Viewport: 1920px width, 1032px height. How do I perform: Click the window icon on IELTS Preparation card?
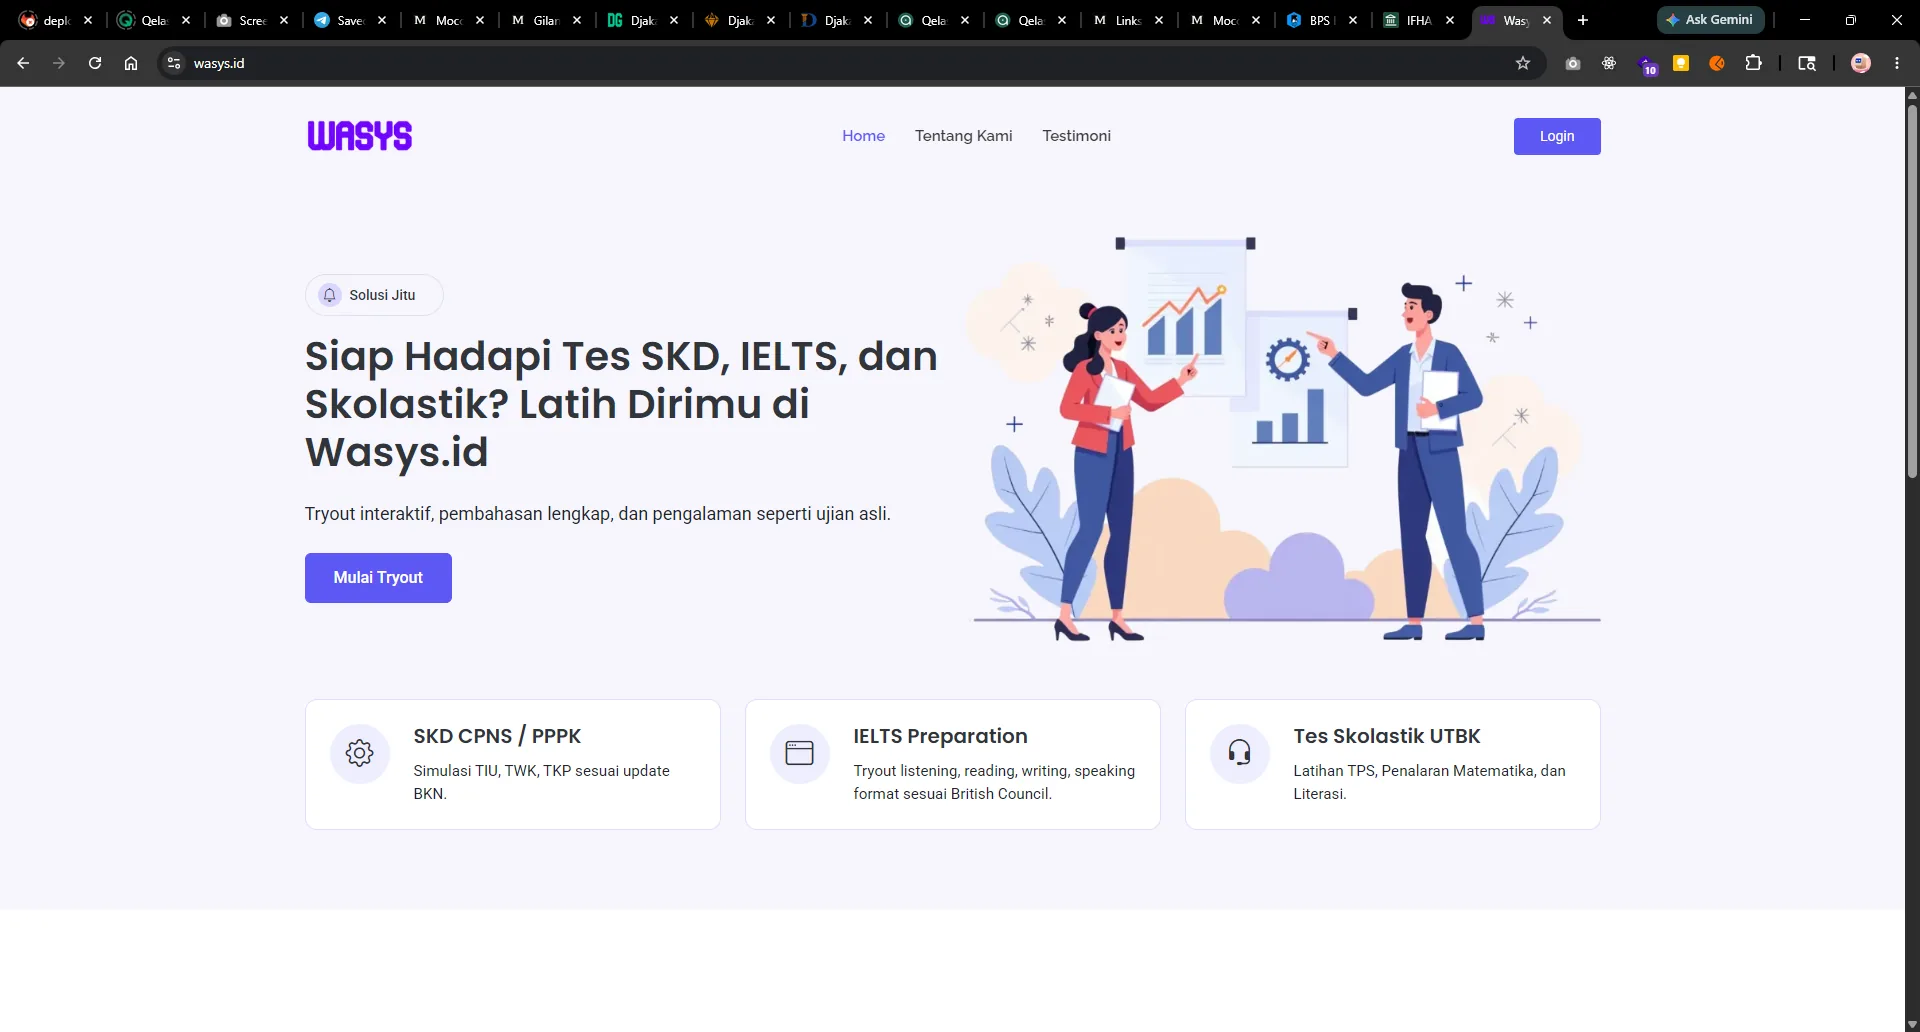800,753
